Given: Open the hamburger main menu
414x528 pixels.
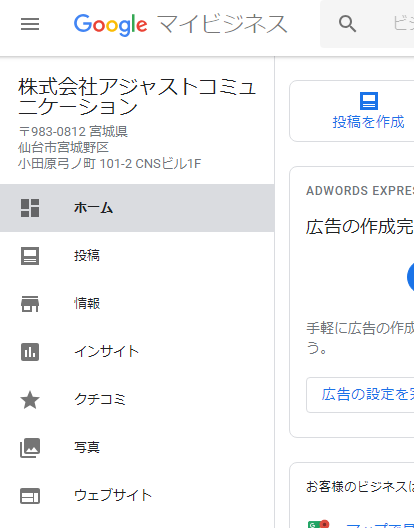Looking at the screenshot, I should click(30, 24).
